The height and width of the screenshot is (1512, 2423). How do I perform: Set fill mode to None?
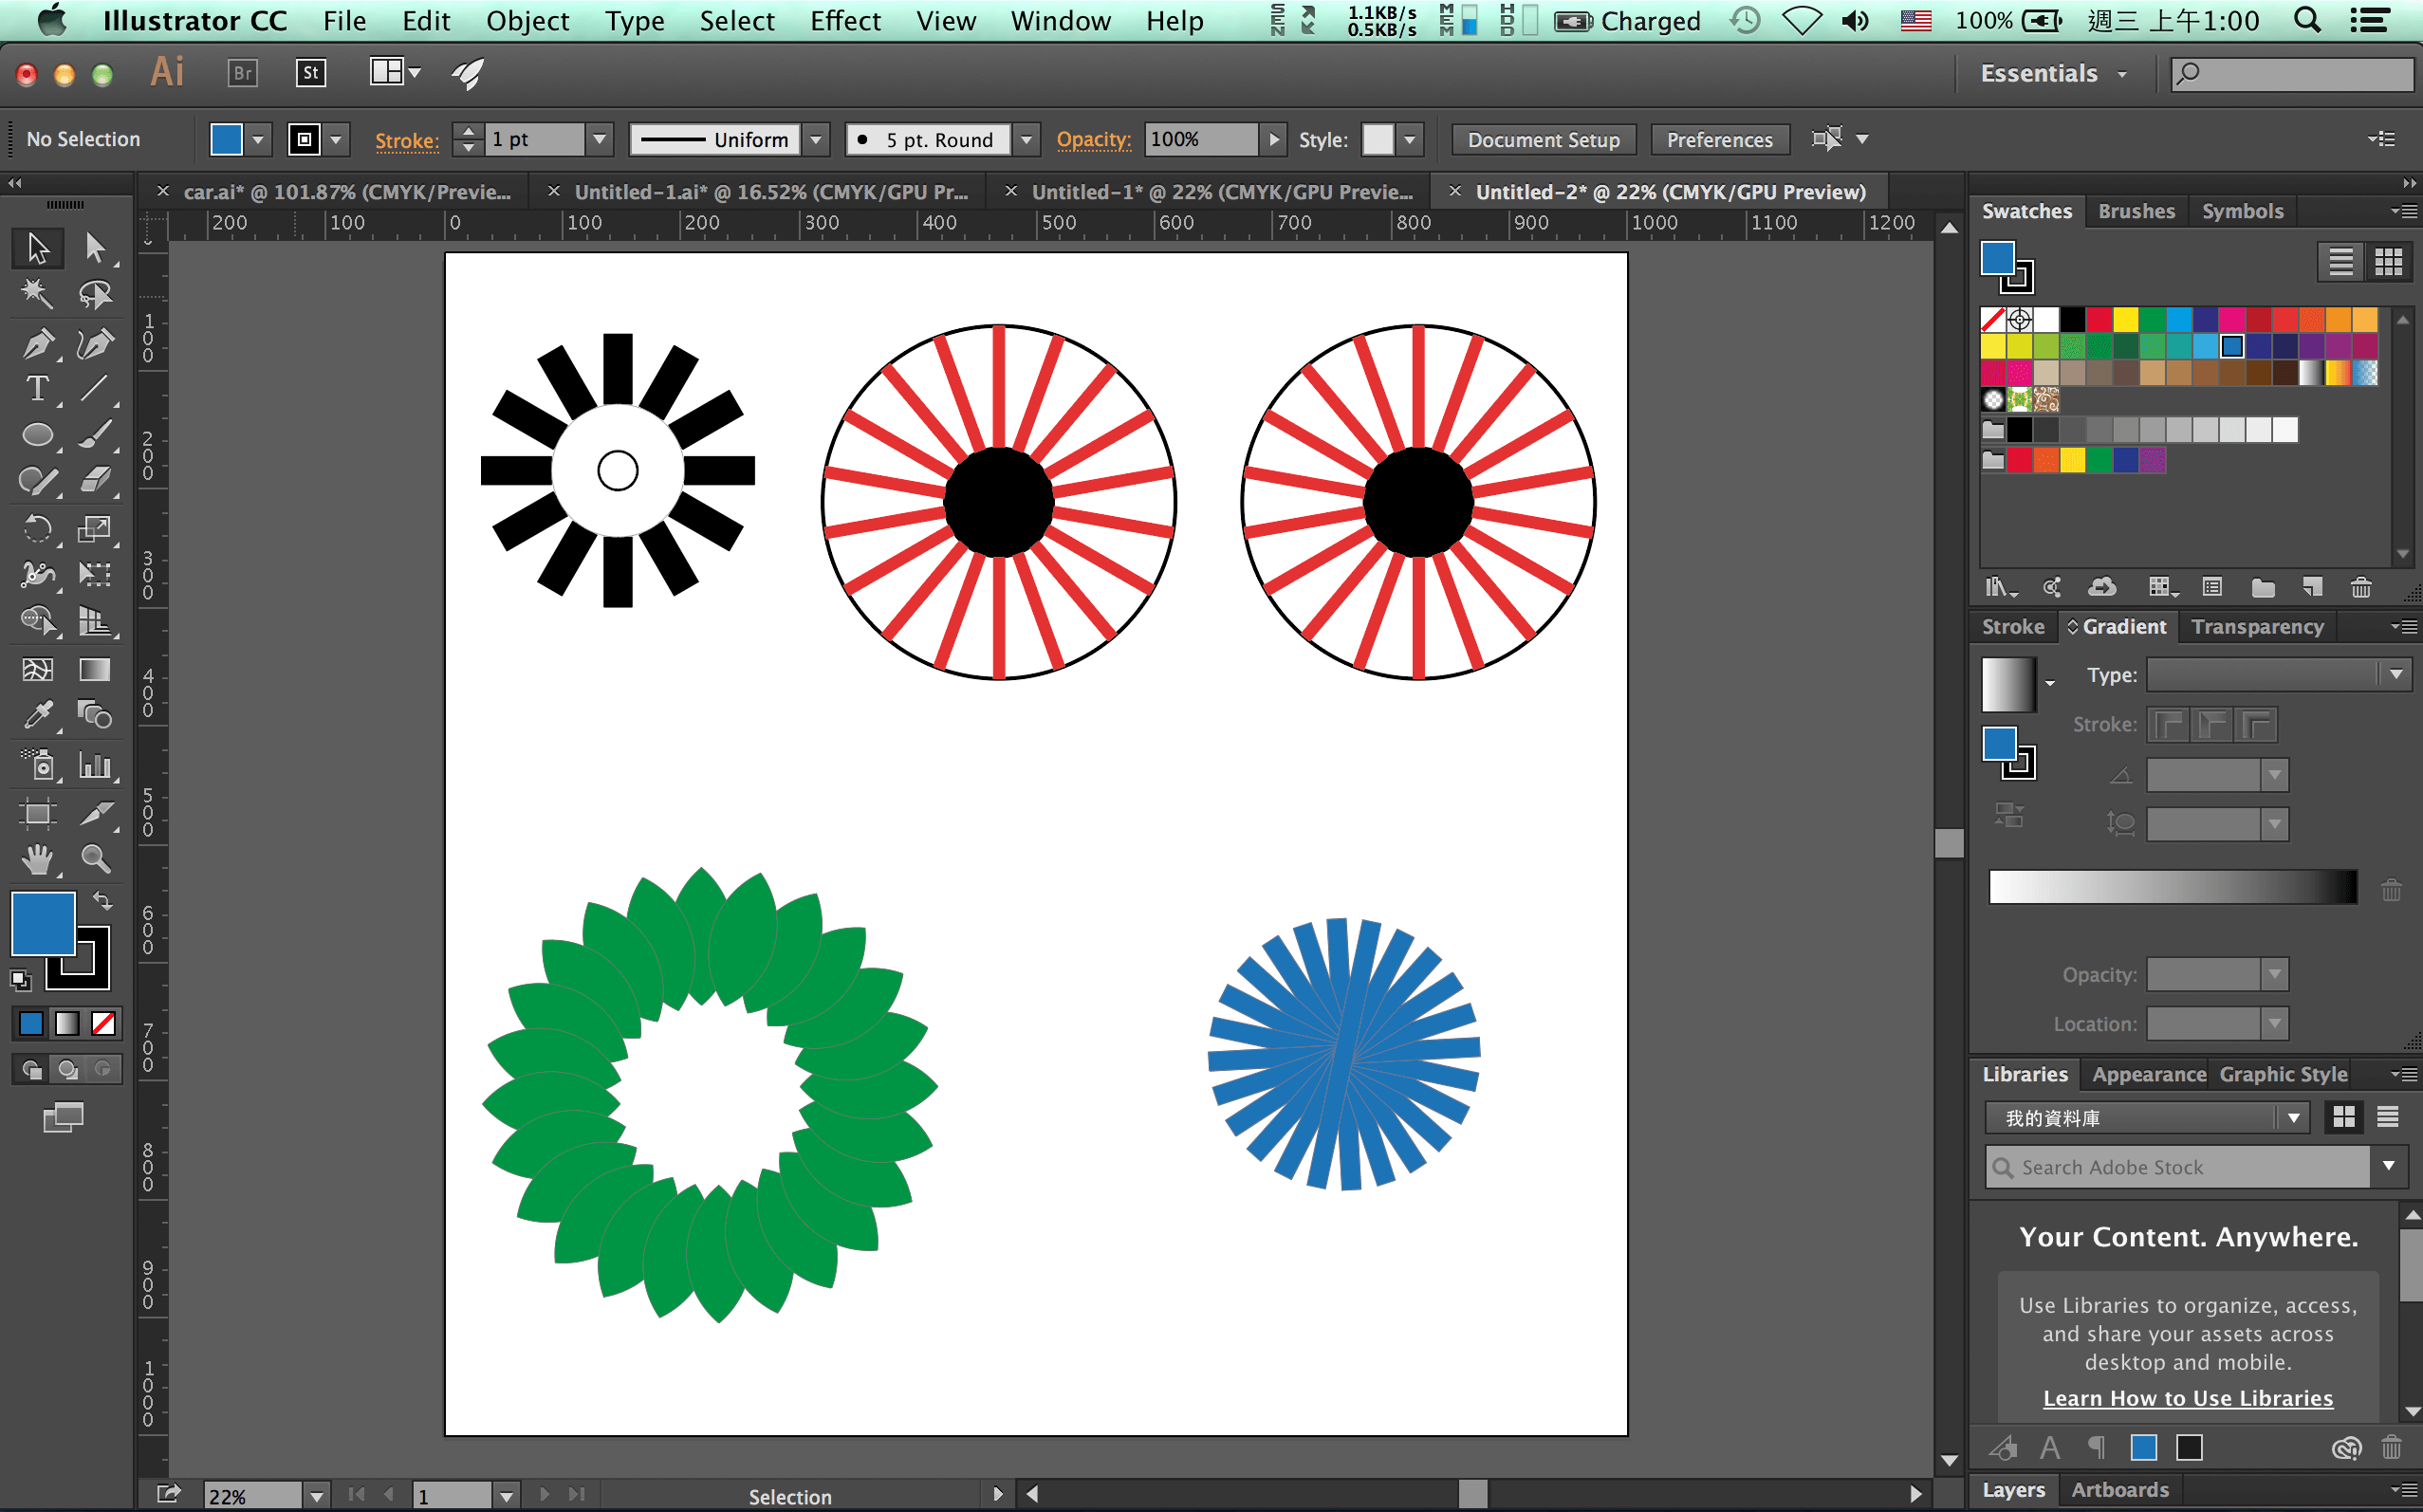tap(103, 1023)
